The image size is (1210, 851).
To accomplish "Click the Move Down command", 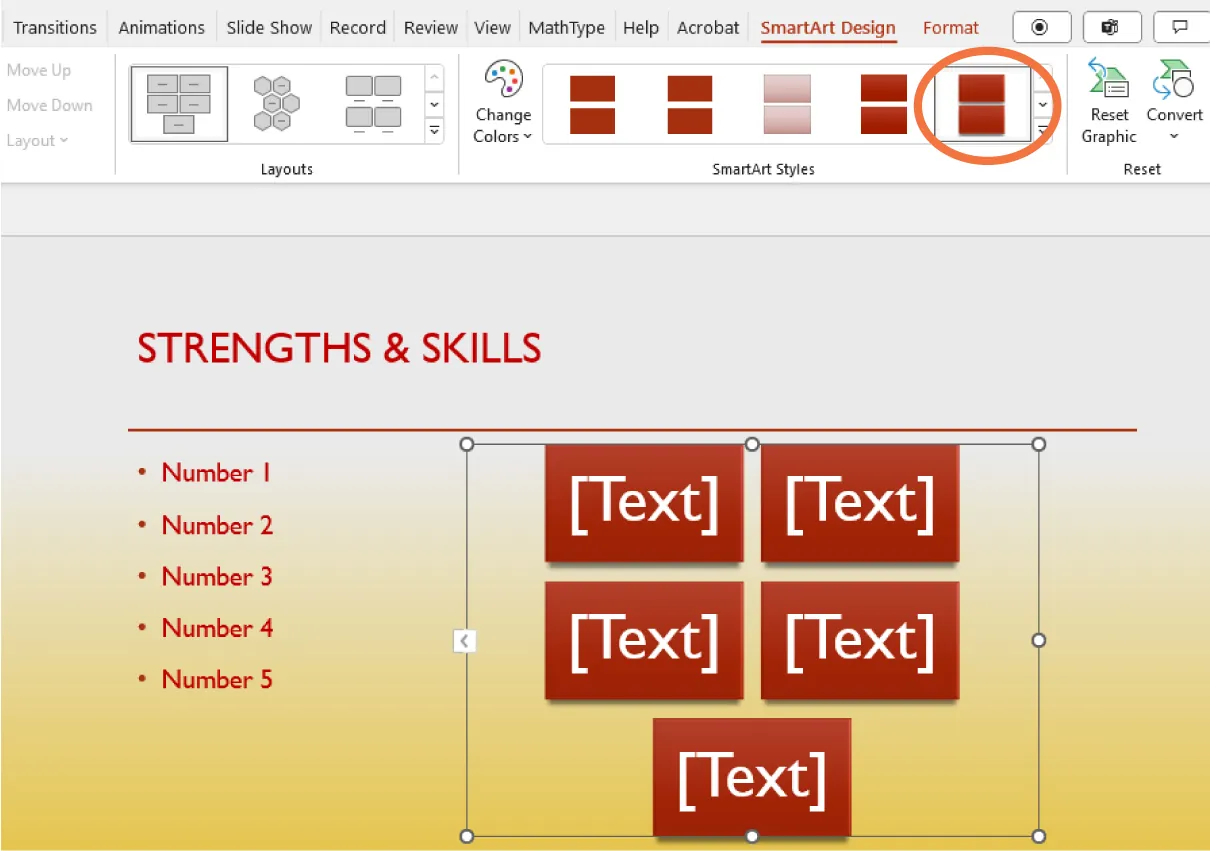I will point(50,105).
